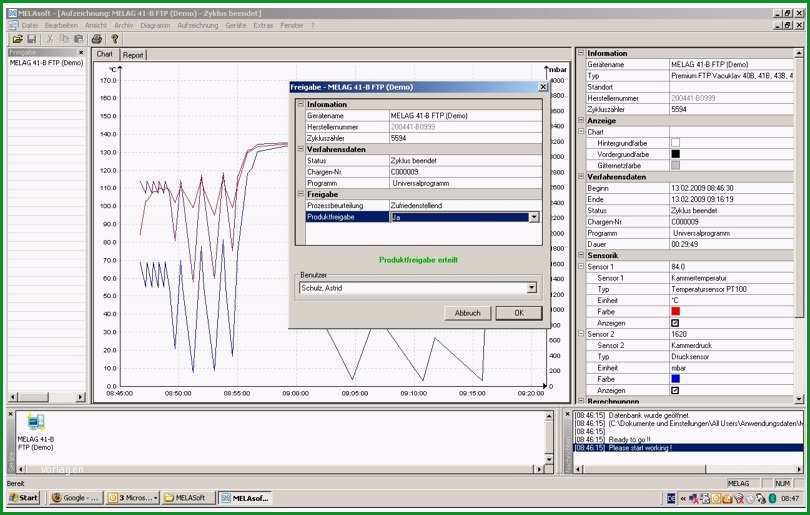
Task: Toggle the Anzeigen checkbox for Sensor 2
Action: click(675, 391)
